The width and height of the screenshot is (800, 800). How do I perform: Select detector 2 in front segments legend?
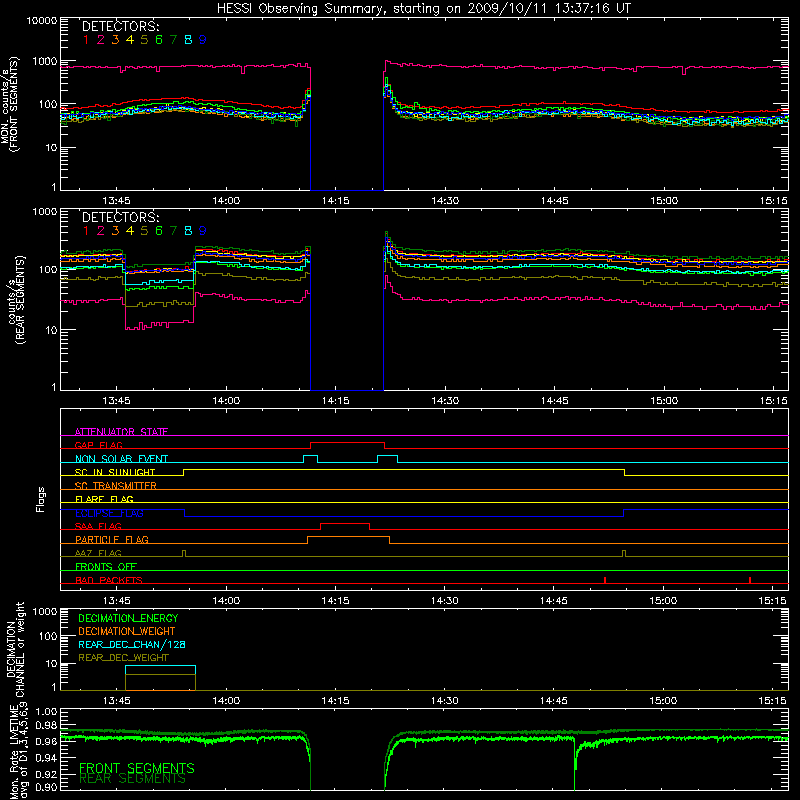[x=101, y=40]
